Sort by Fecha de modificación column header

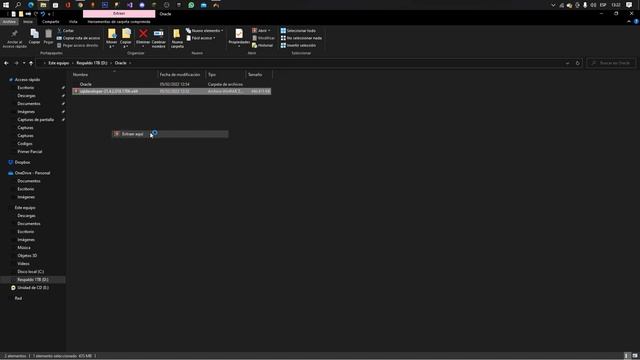click(x=182, y=75)
